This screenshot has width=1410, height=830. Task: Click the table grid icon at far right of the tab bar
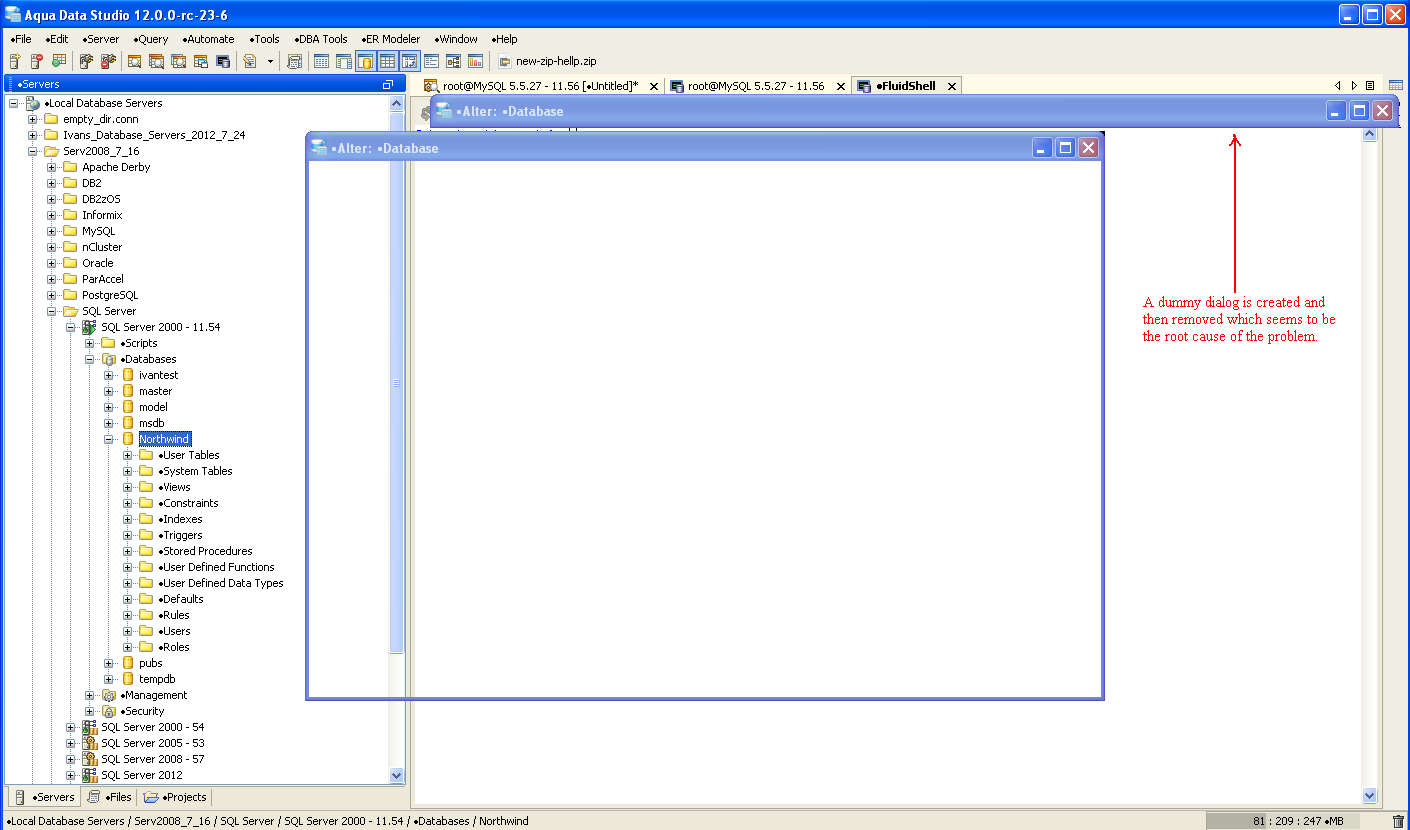click(1395, 86)
